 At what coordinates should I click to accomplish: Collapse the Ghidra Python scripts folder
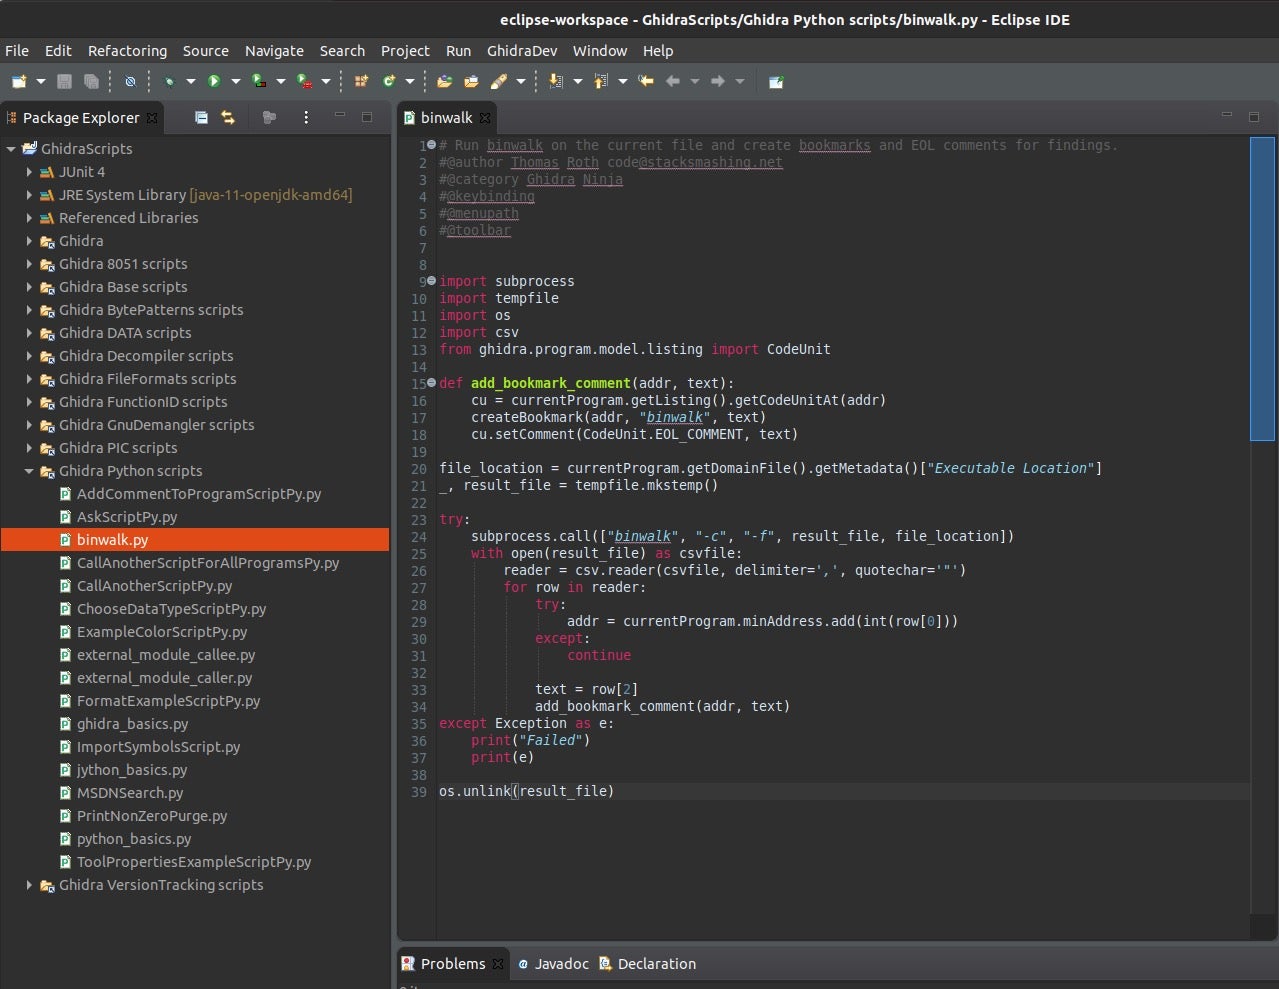(x=29, y=471)
